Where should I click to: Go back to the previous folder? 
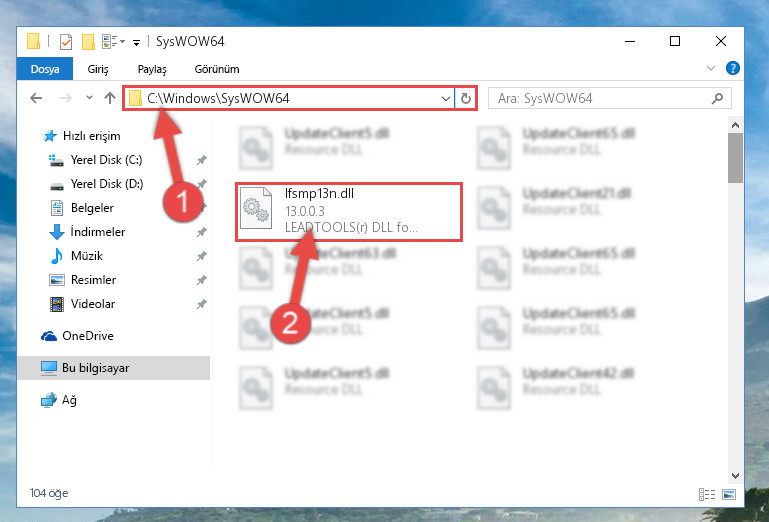(x=36, y=98)
